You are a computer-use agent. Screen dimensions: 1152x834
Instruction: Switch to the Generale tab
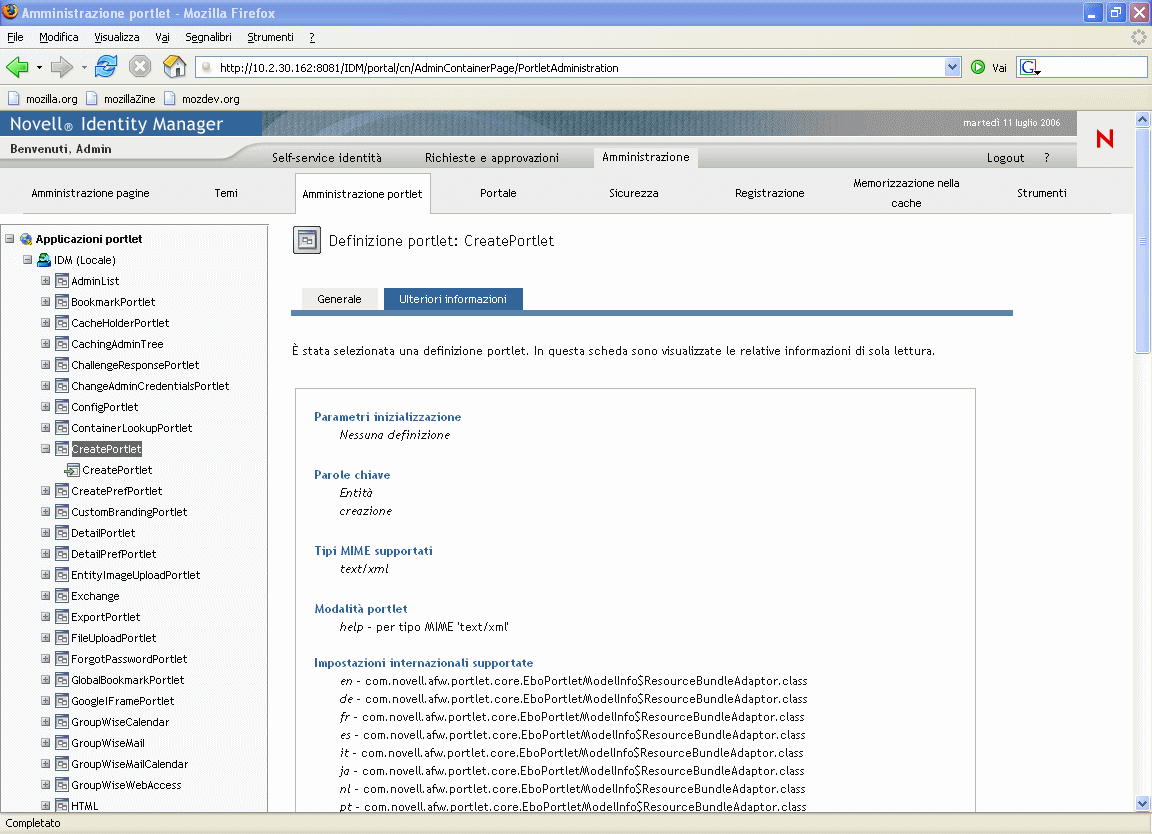pyautogui.click(x=339, y=299)
